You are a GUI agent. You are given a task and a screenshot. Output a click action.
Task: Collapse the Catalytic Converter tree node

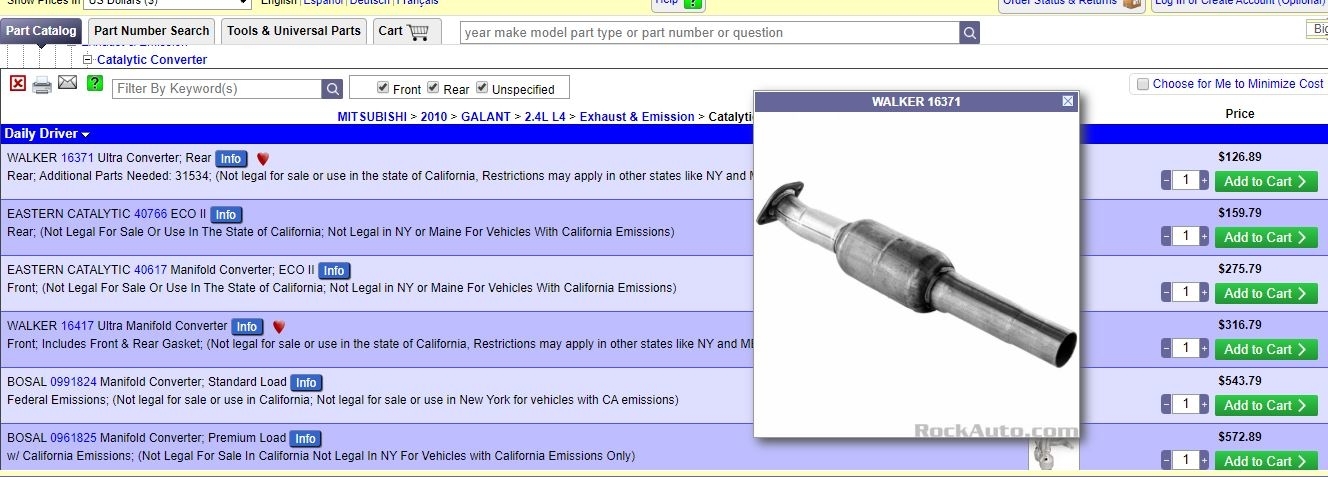pos(88,60)
